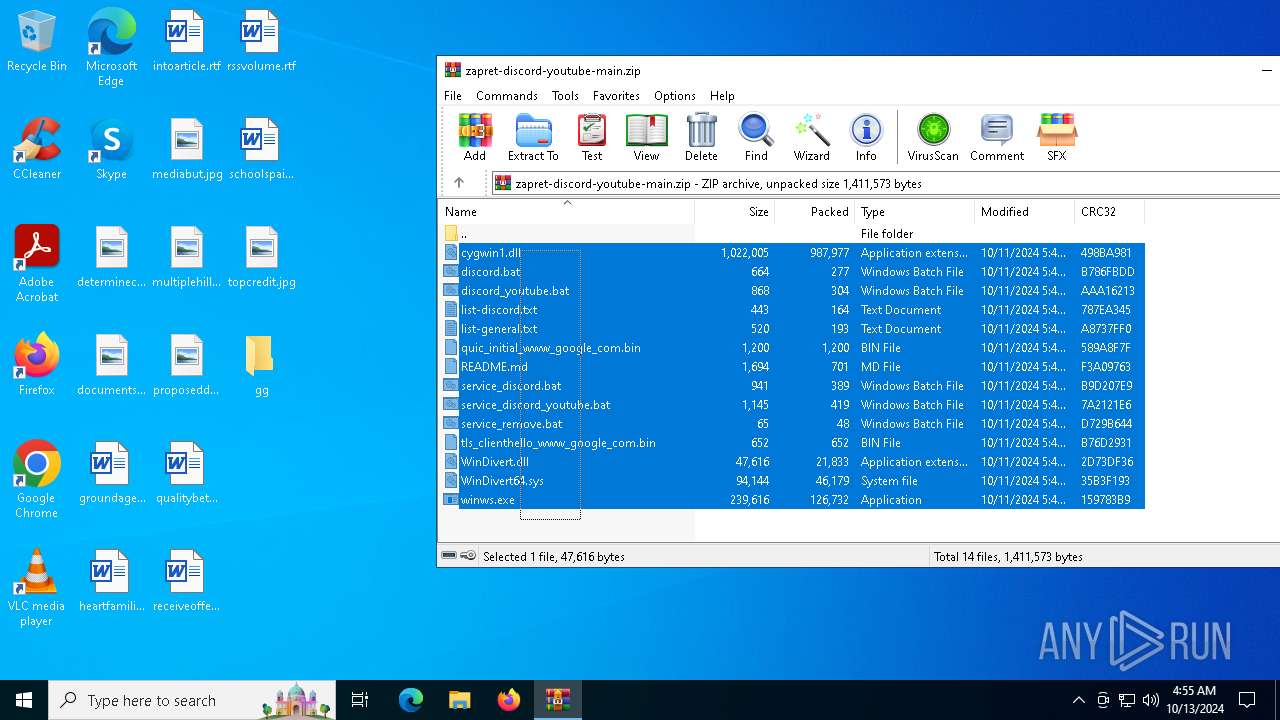Viewport: 1280px width, 720px height.
Task: Select the gg folder on desktop
Action: 261,365
